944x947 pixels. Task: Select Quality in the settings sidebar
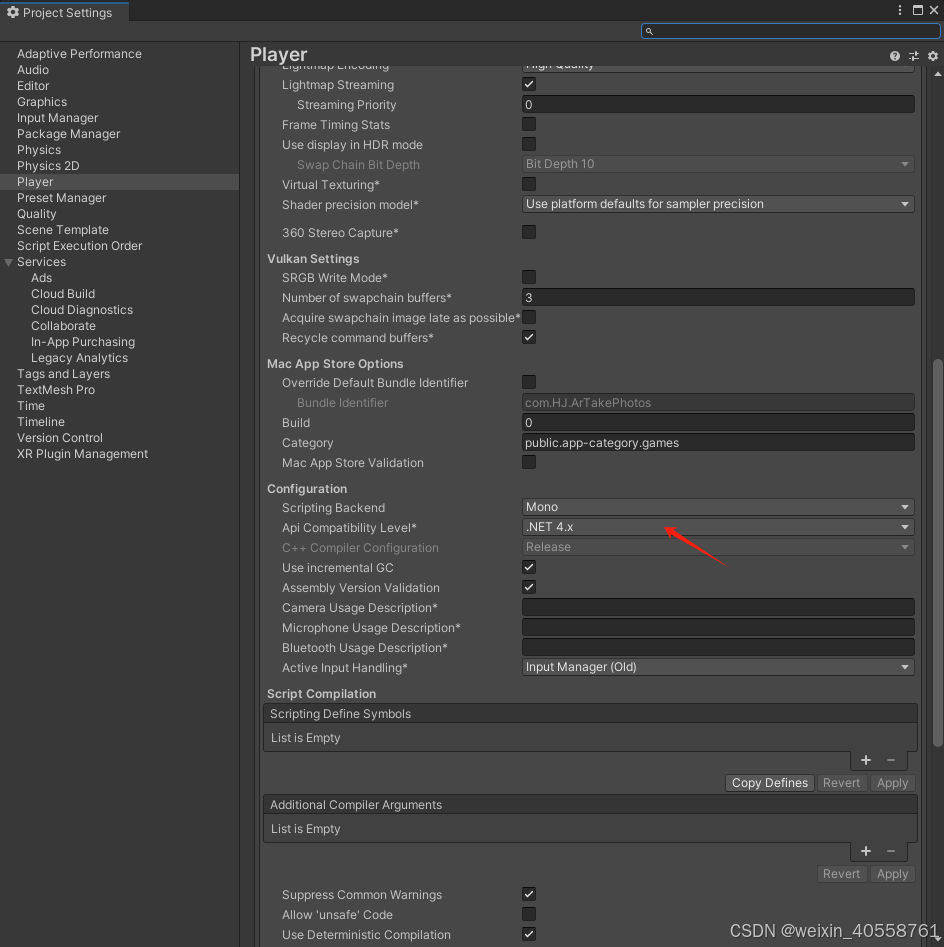click(x=37, y=213)
